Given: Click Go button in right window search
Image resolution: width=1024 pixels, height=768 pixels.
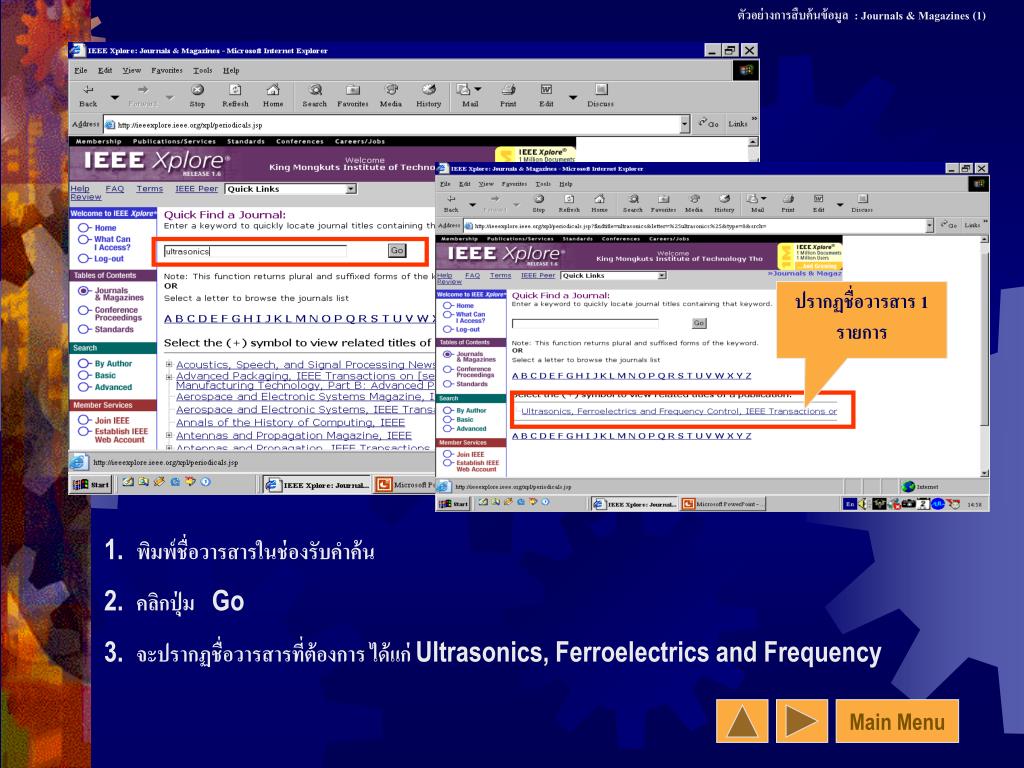Looking at the screenshot, I should pyautogui.click(x=699, y=323).
